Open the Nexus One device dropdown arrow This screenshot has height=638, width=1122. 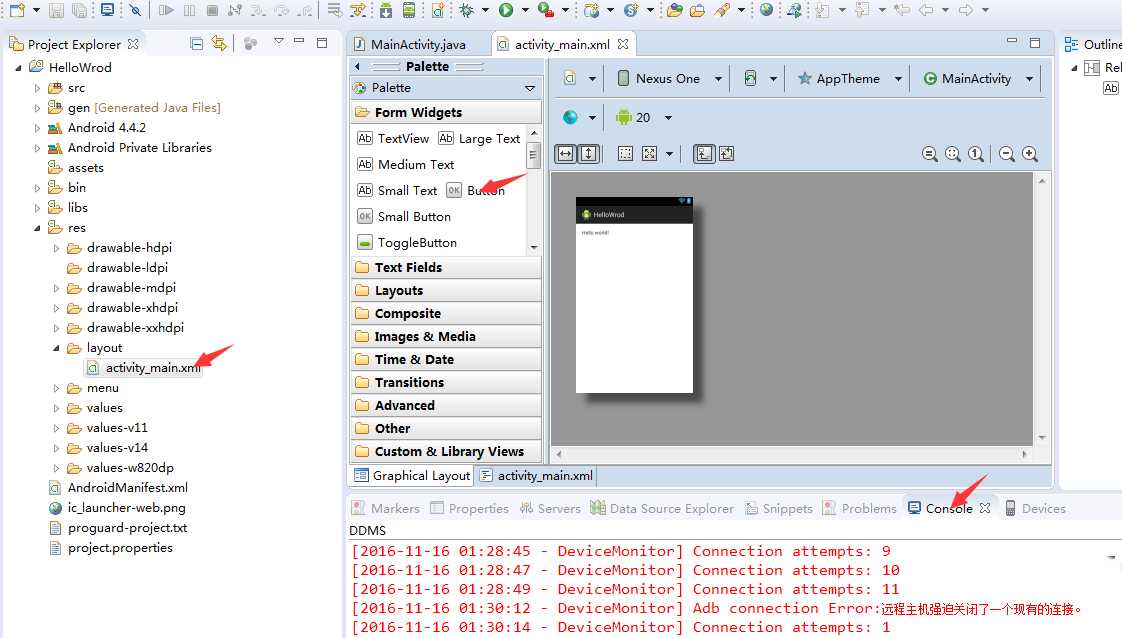point(718,79)
